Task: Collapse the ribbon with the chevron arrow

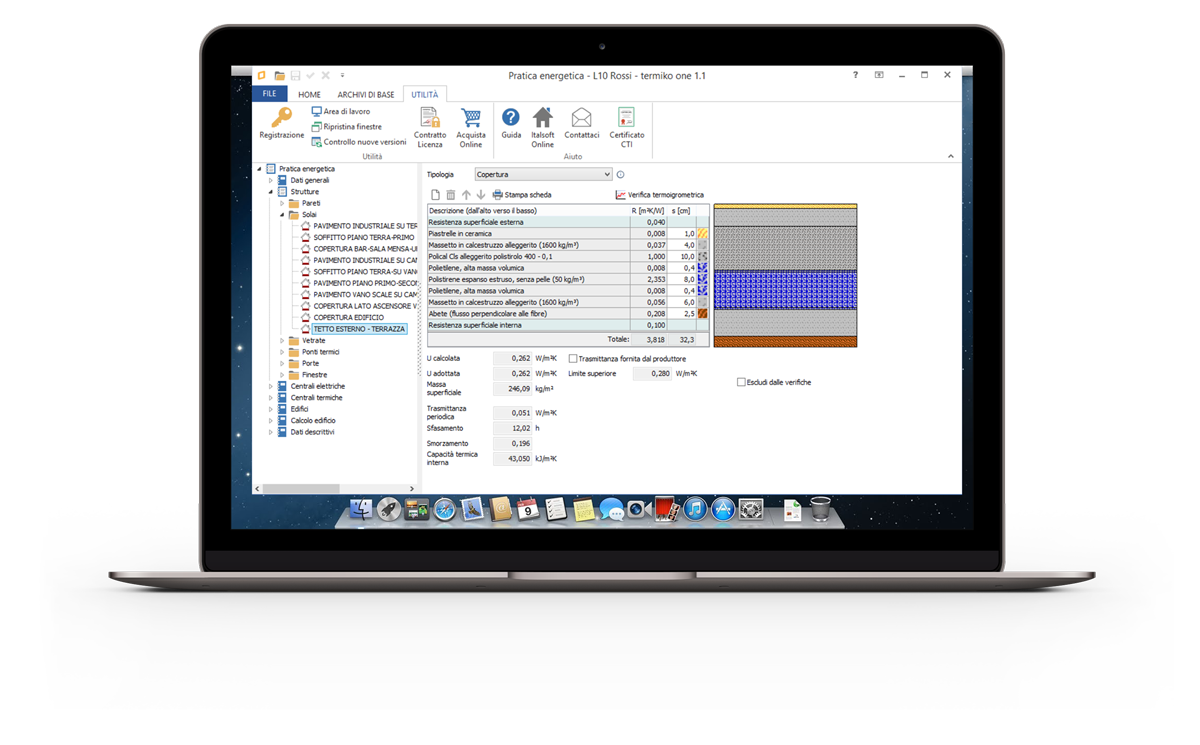Action: tap(950, 157)
